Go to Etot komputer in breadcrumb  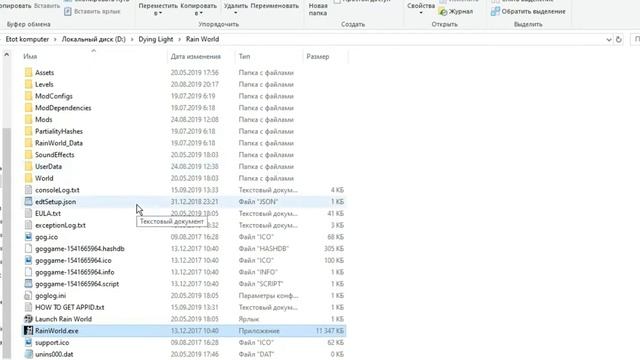coord(27,39)
